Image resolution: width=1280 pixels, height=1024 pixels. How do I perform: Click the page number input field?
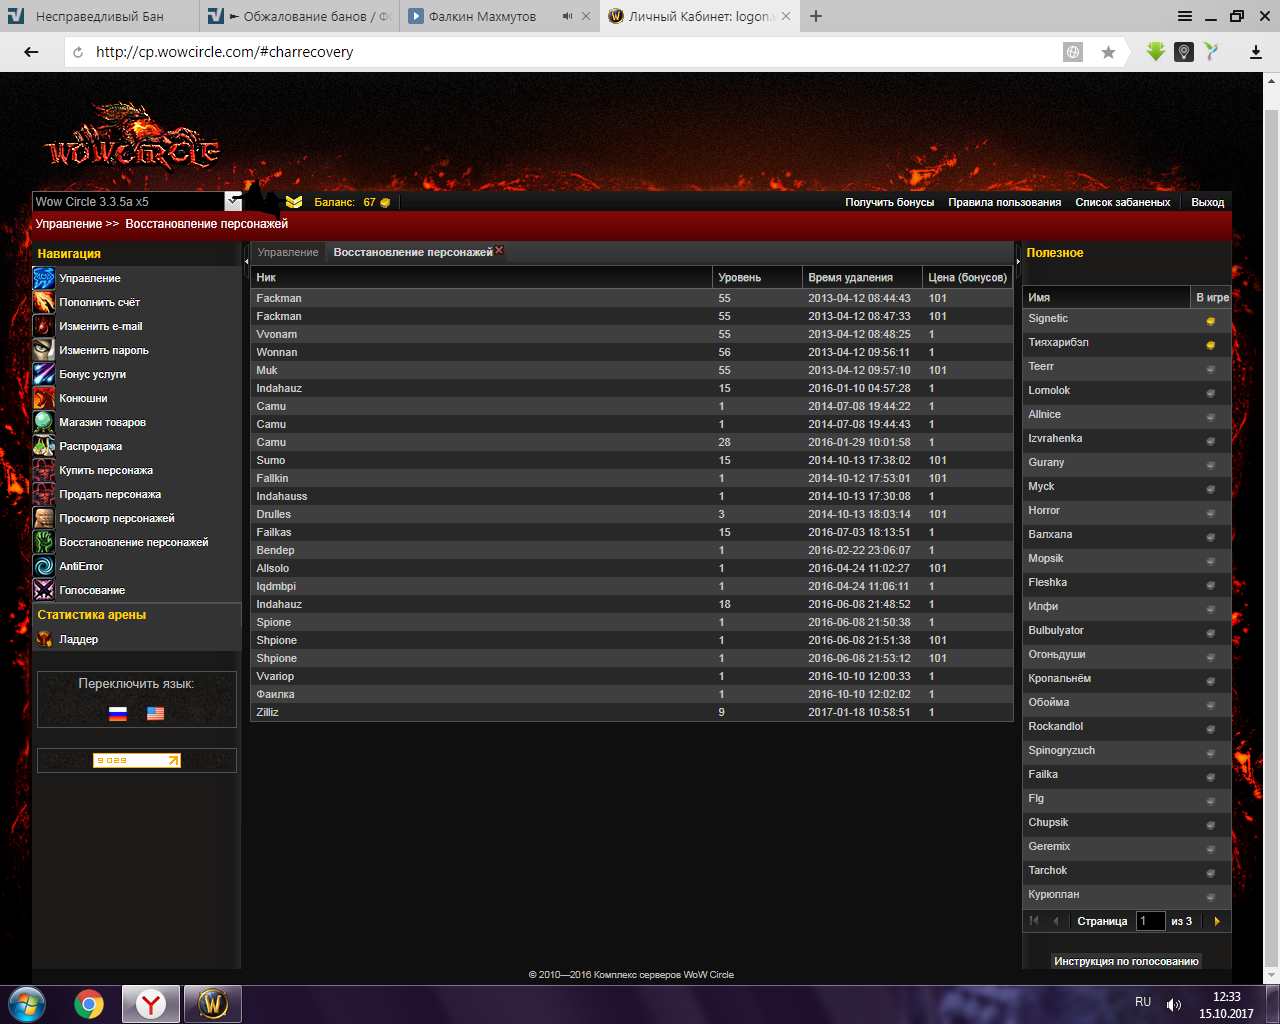coord(1150,921)
